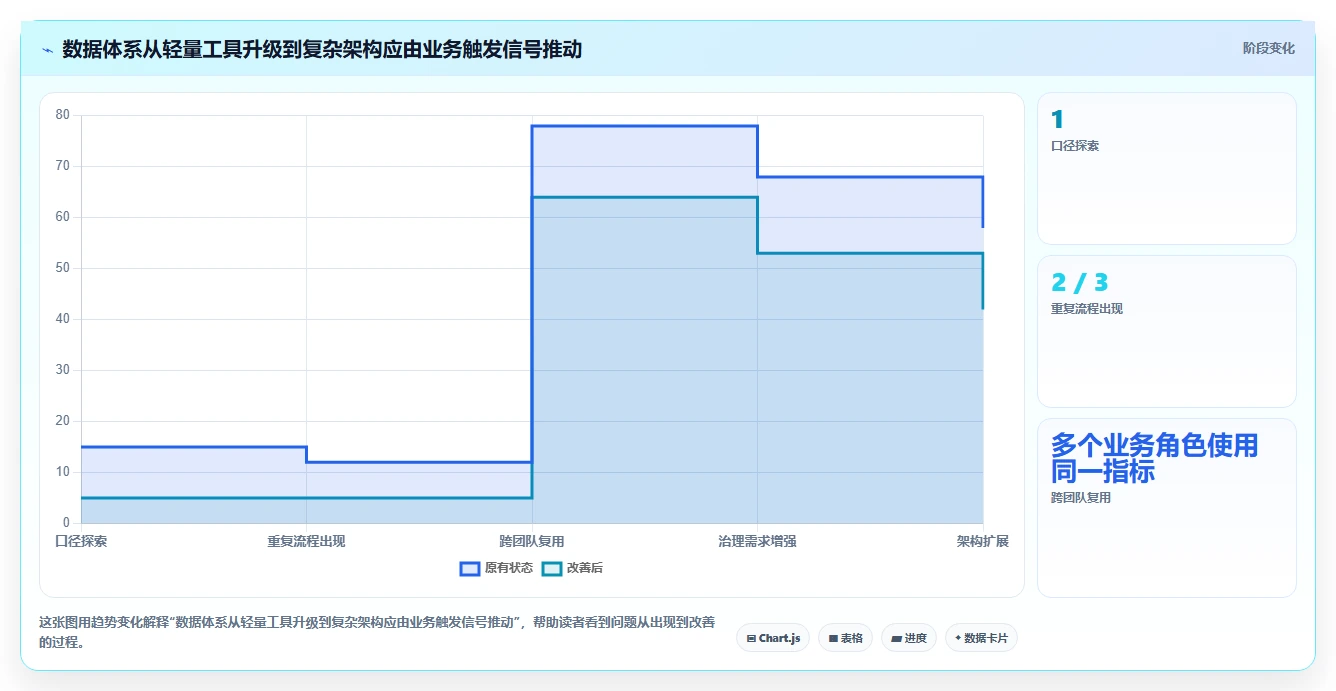Click the 进度 tag button

[908, 638]
